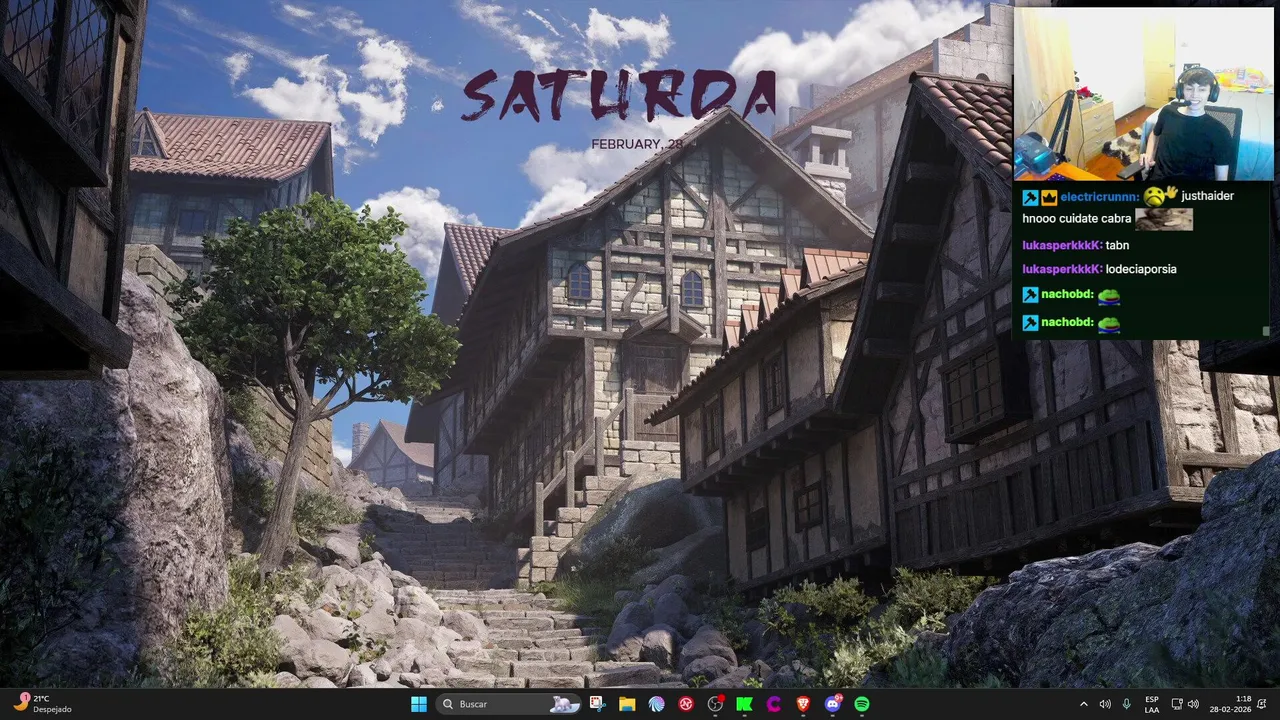Open network settings from tray icon
Screen dimensions: 1280x720
1177,704
